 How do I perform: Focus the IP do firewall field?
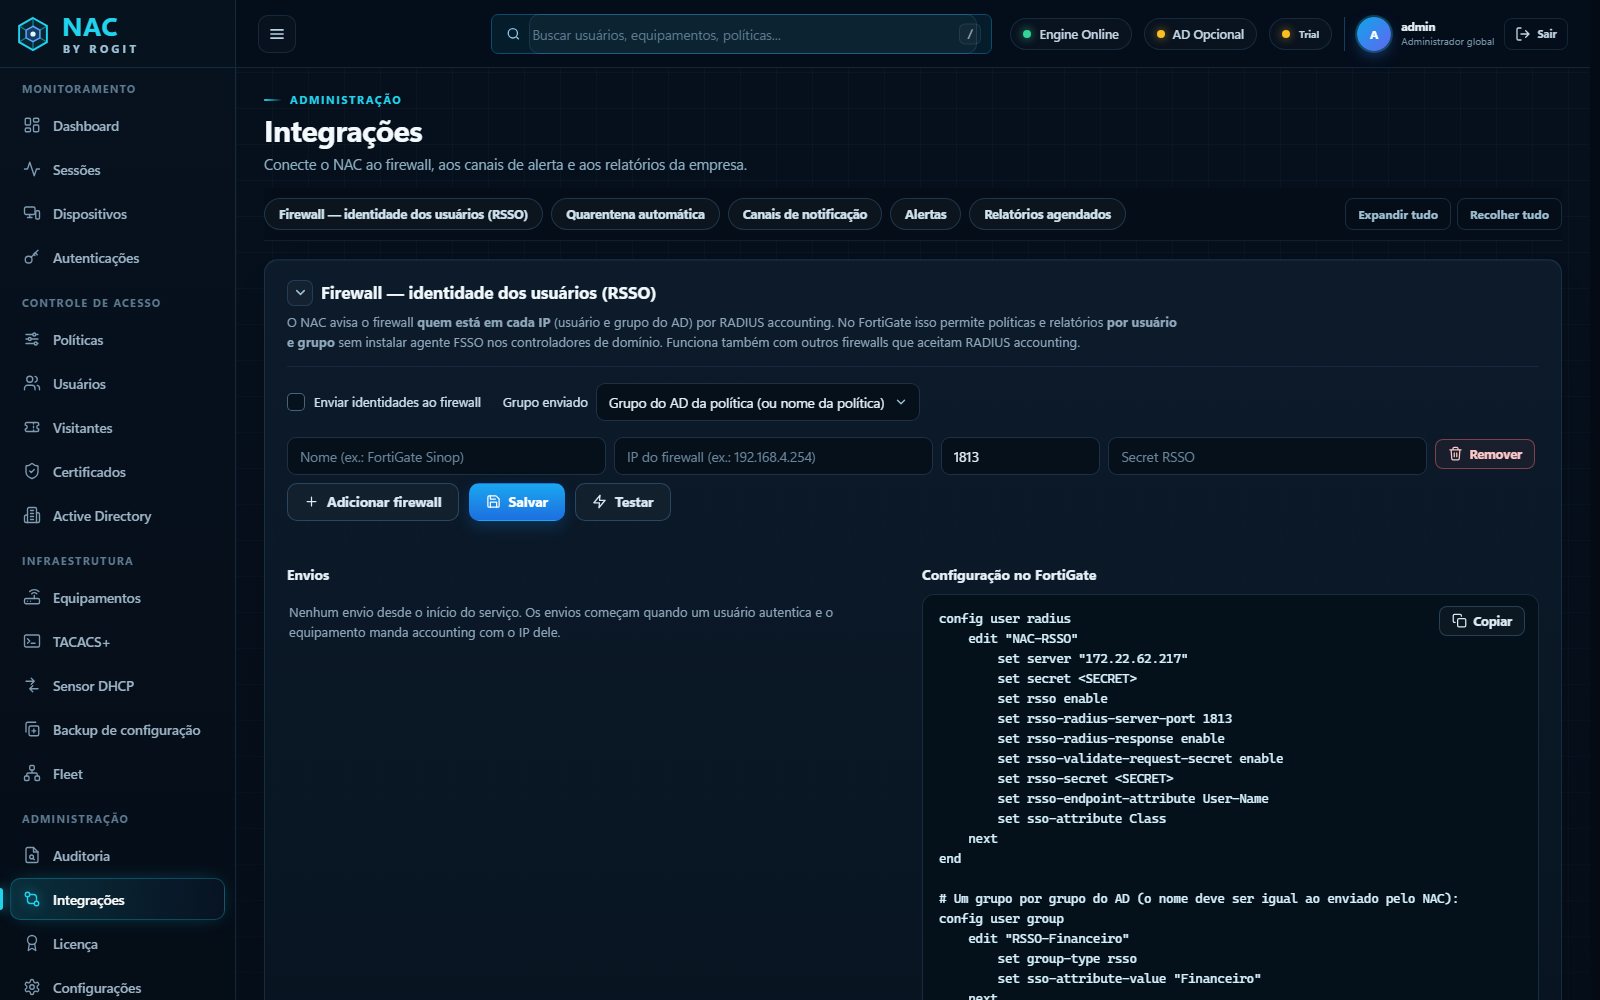click(773, 456)
